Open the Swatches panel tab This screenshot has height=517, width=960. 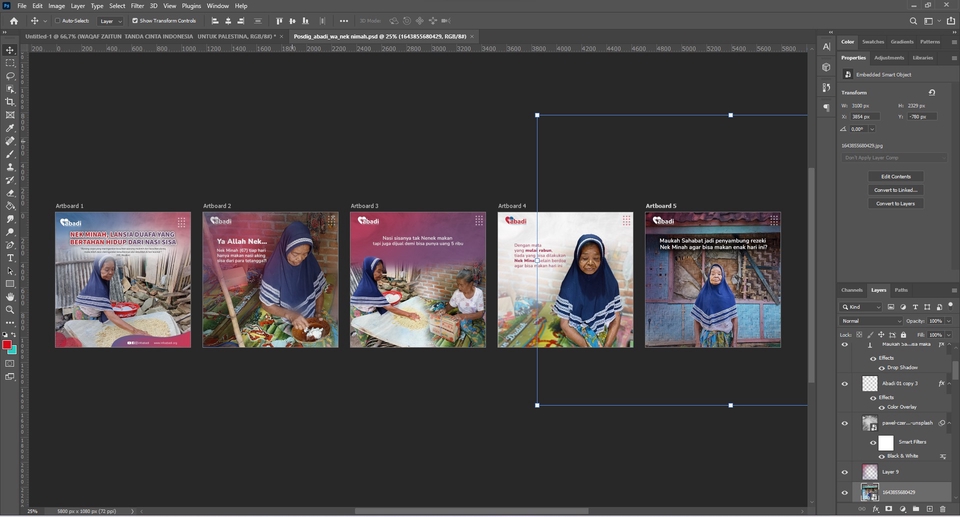(873, 42)
